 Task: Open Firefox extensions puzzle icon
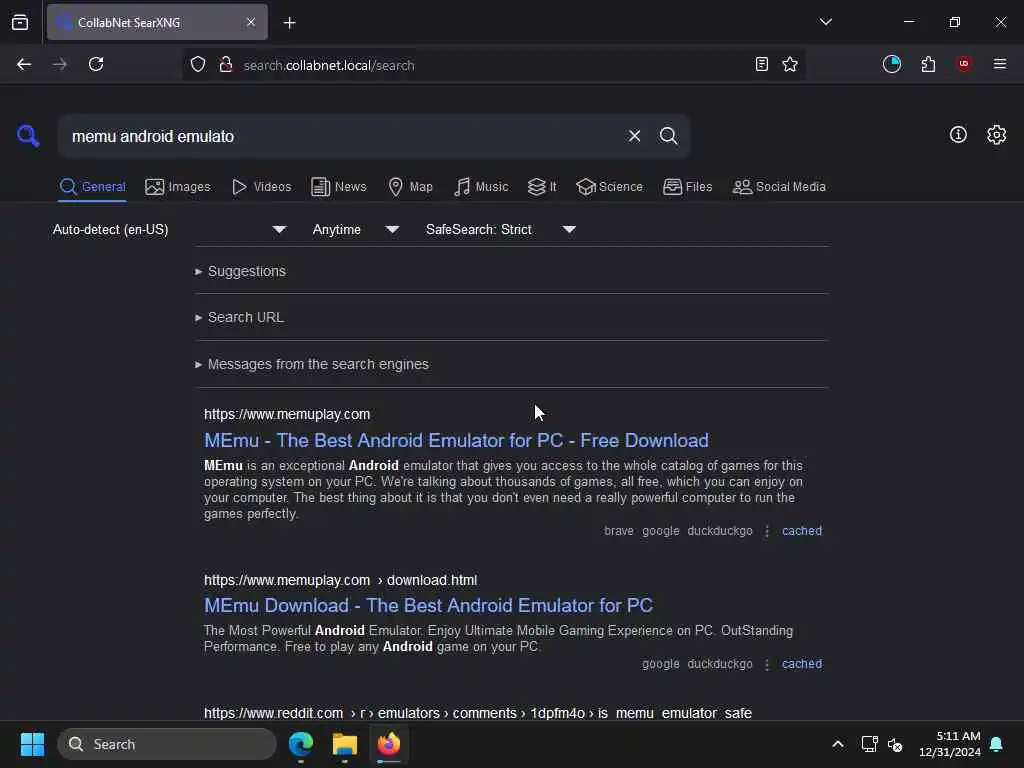(928, 65)
